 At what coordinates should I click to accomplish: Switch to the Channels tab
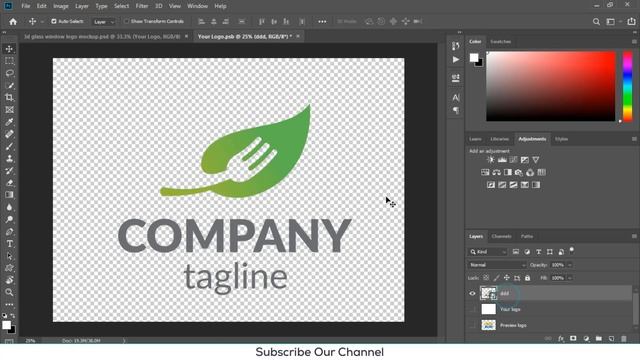click(502, 236)
